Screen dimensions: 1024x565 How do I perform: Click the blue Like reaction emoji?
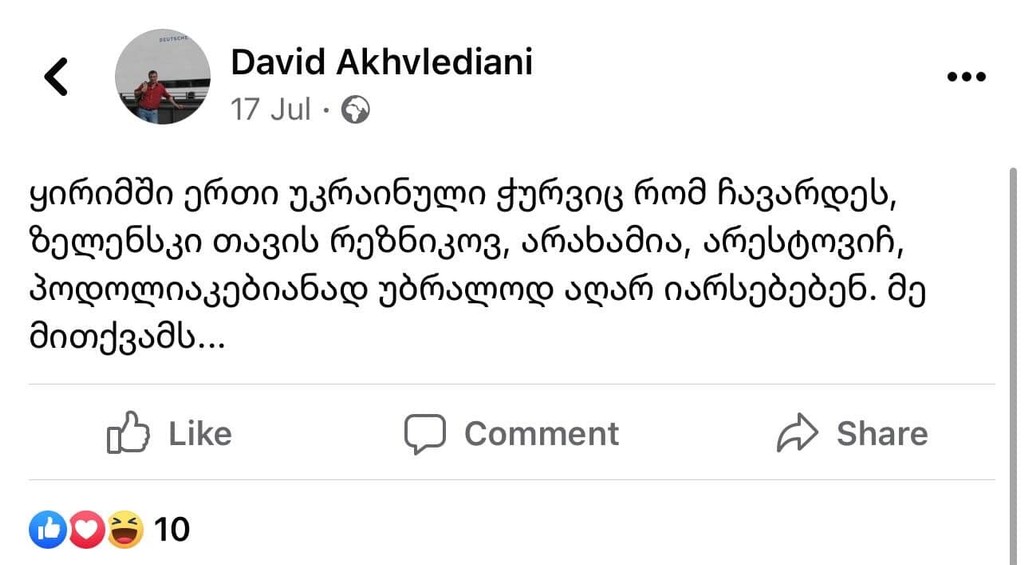pyautogui.click(x=48, y=529)
